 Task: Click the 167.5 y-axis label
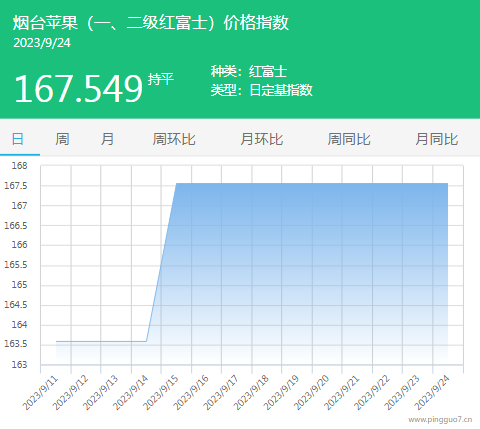click(16, 186)
